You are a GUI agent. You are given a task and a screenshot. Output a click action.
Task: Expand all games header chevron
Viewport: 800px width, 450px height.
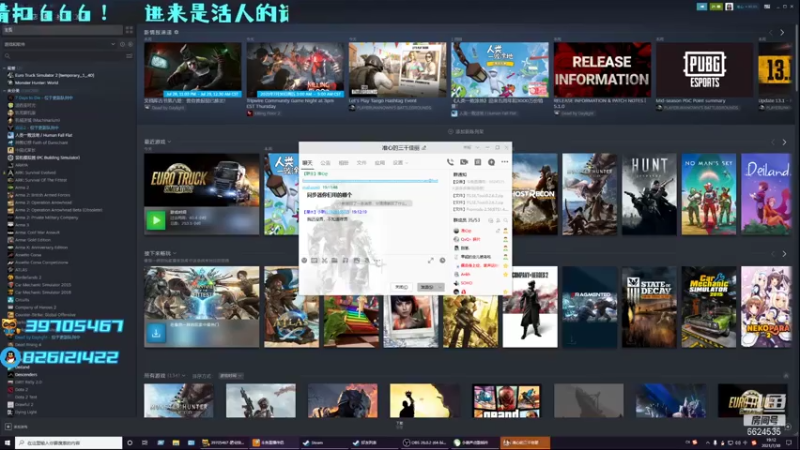tap(183, 376)
